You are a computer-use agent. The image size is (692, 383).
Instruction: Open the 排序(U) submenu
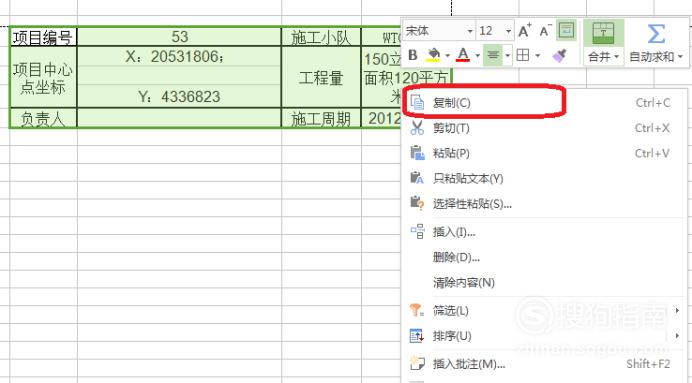(x=544, y=336)
